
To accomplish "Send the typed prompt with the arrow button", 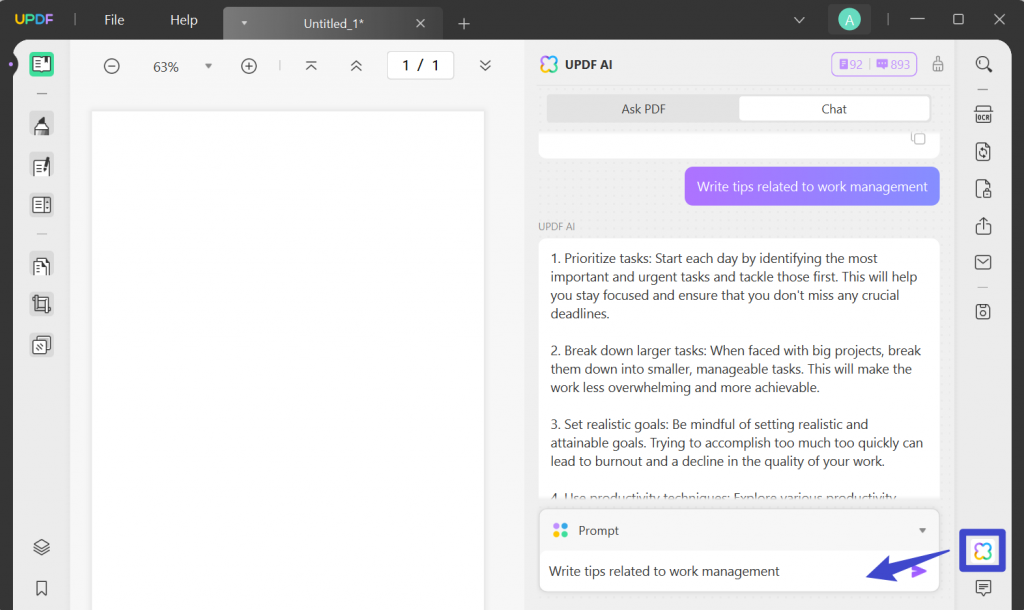I will click(916, 570).
